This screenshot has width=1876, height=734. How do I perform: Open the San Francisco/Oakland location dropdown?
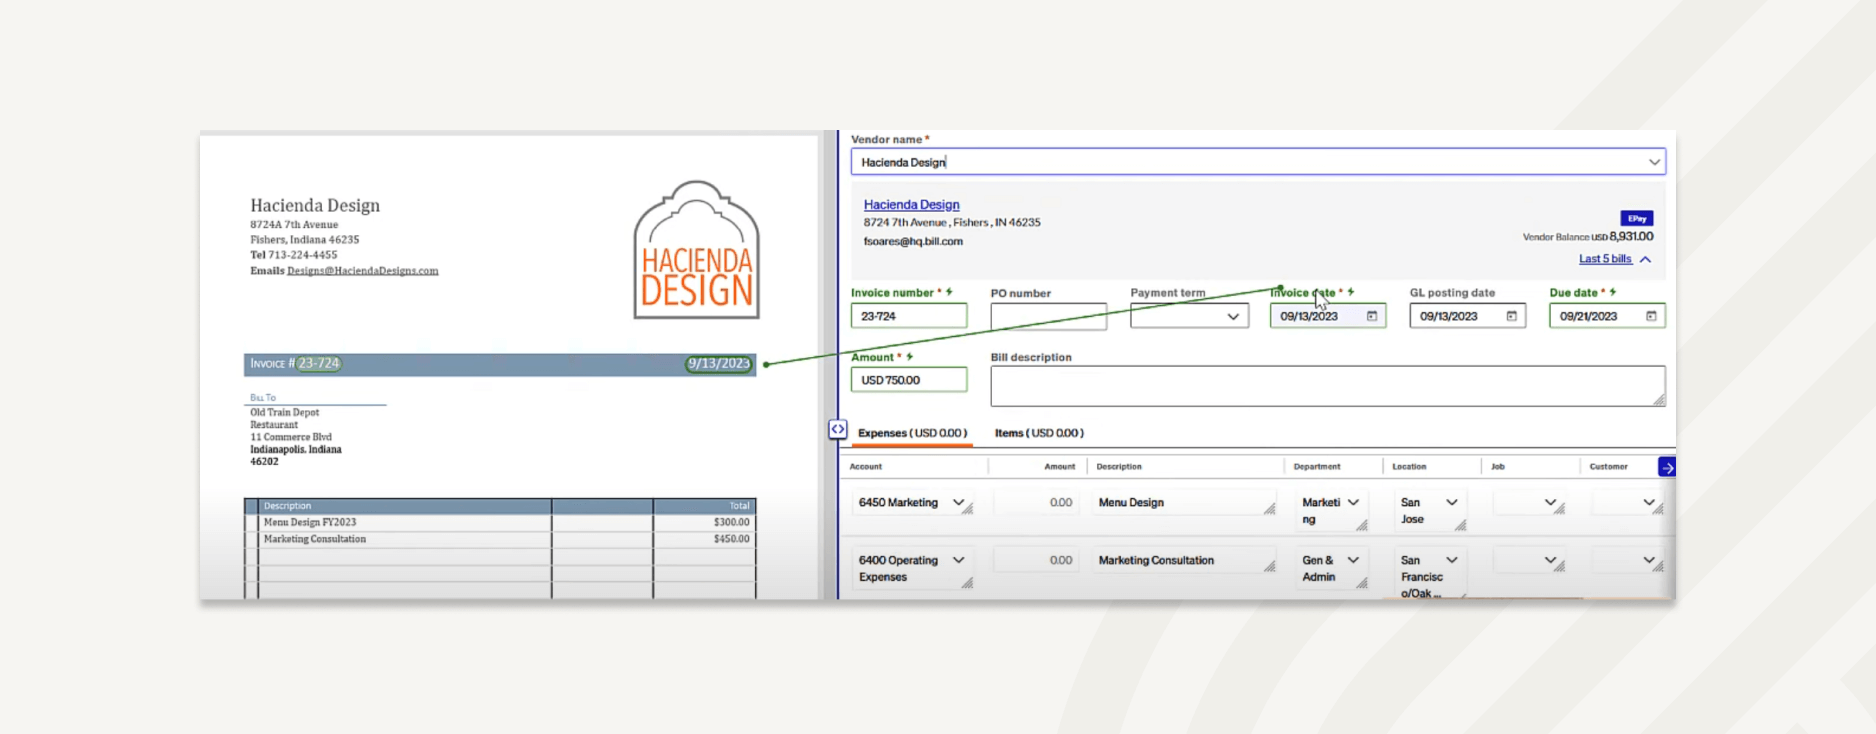(x=1452, y=560)
